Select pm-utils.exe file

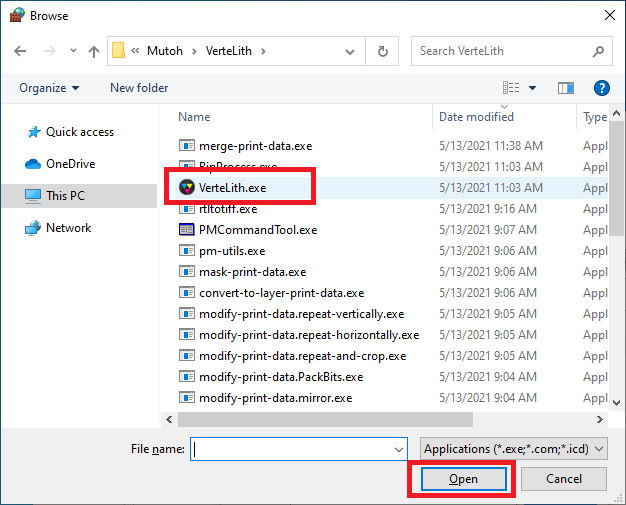(x=232, y=251)
